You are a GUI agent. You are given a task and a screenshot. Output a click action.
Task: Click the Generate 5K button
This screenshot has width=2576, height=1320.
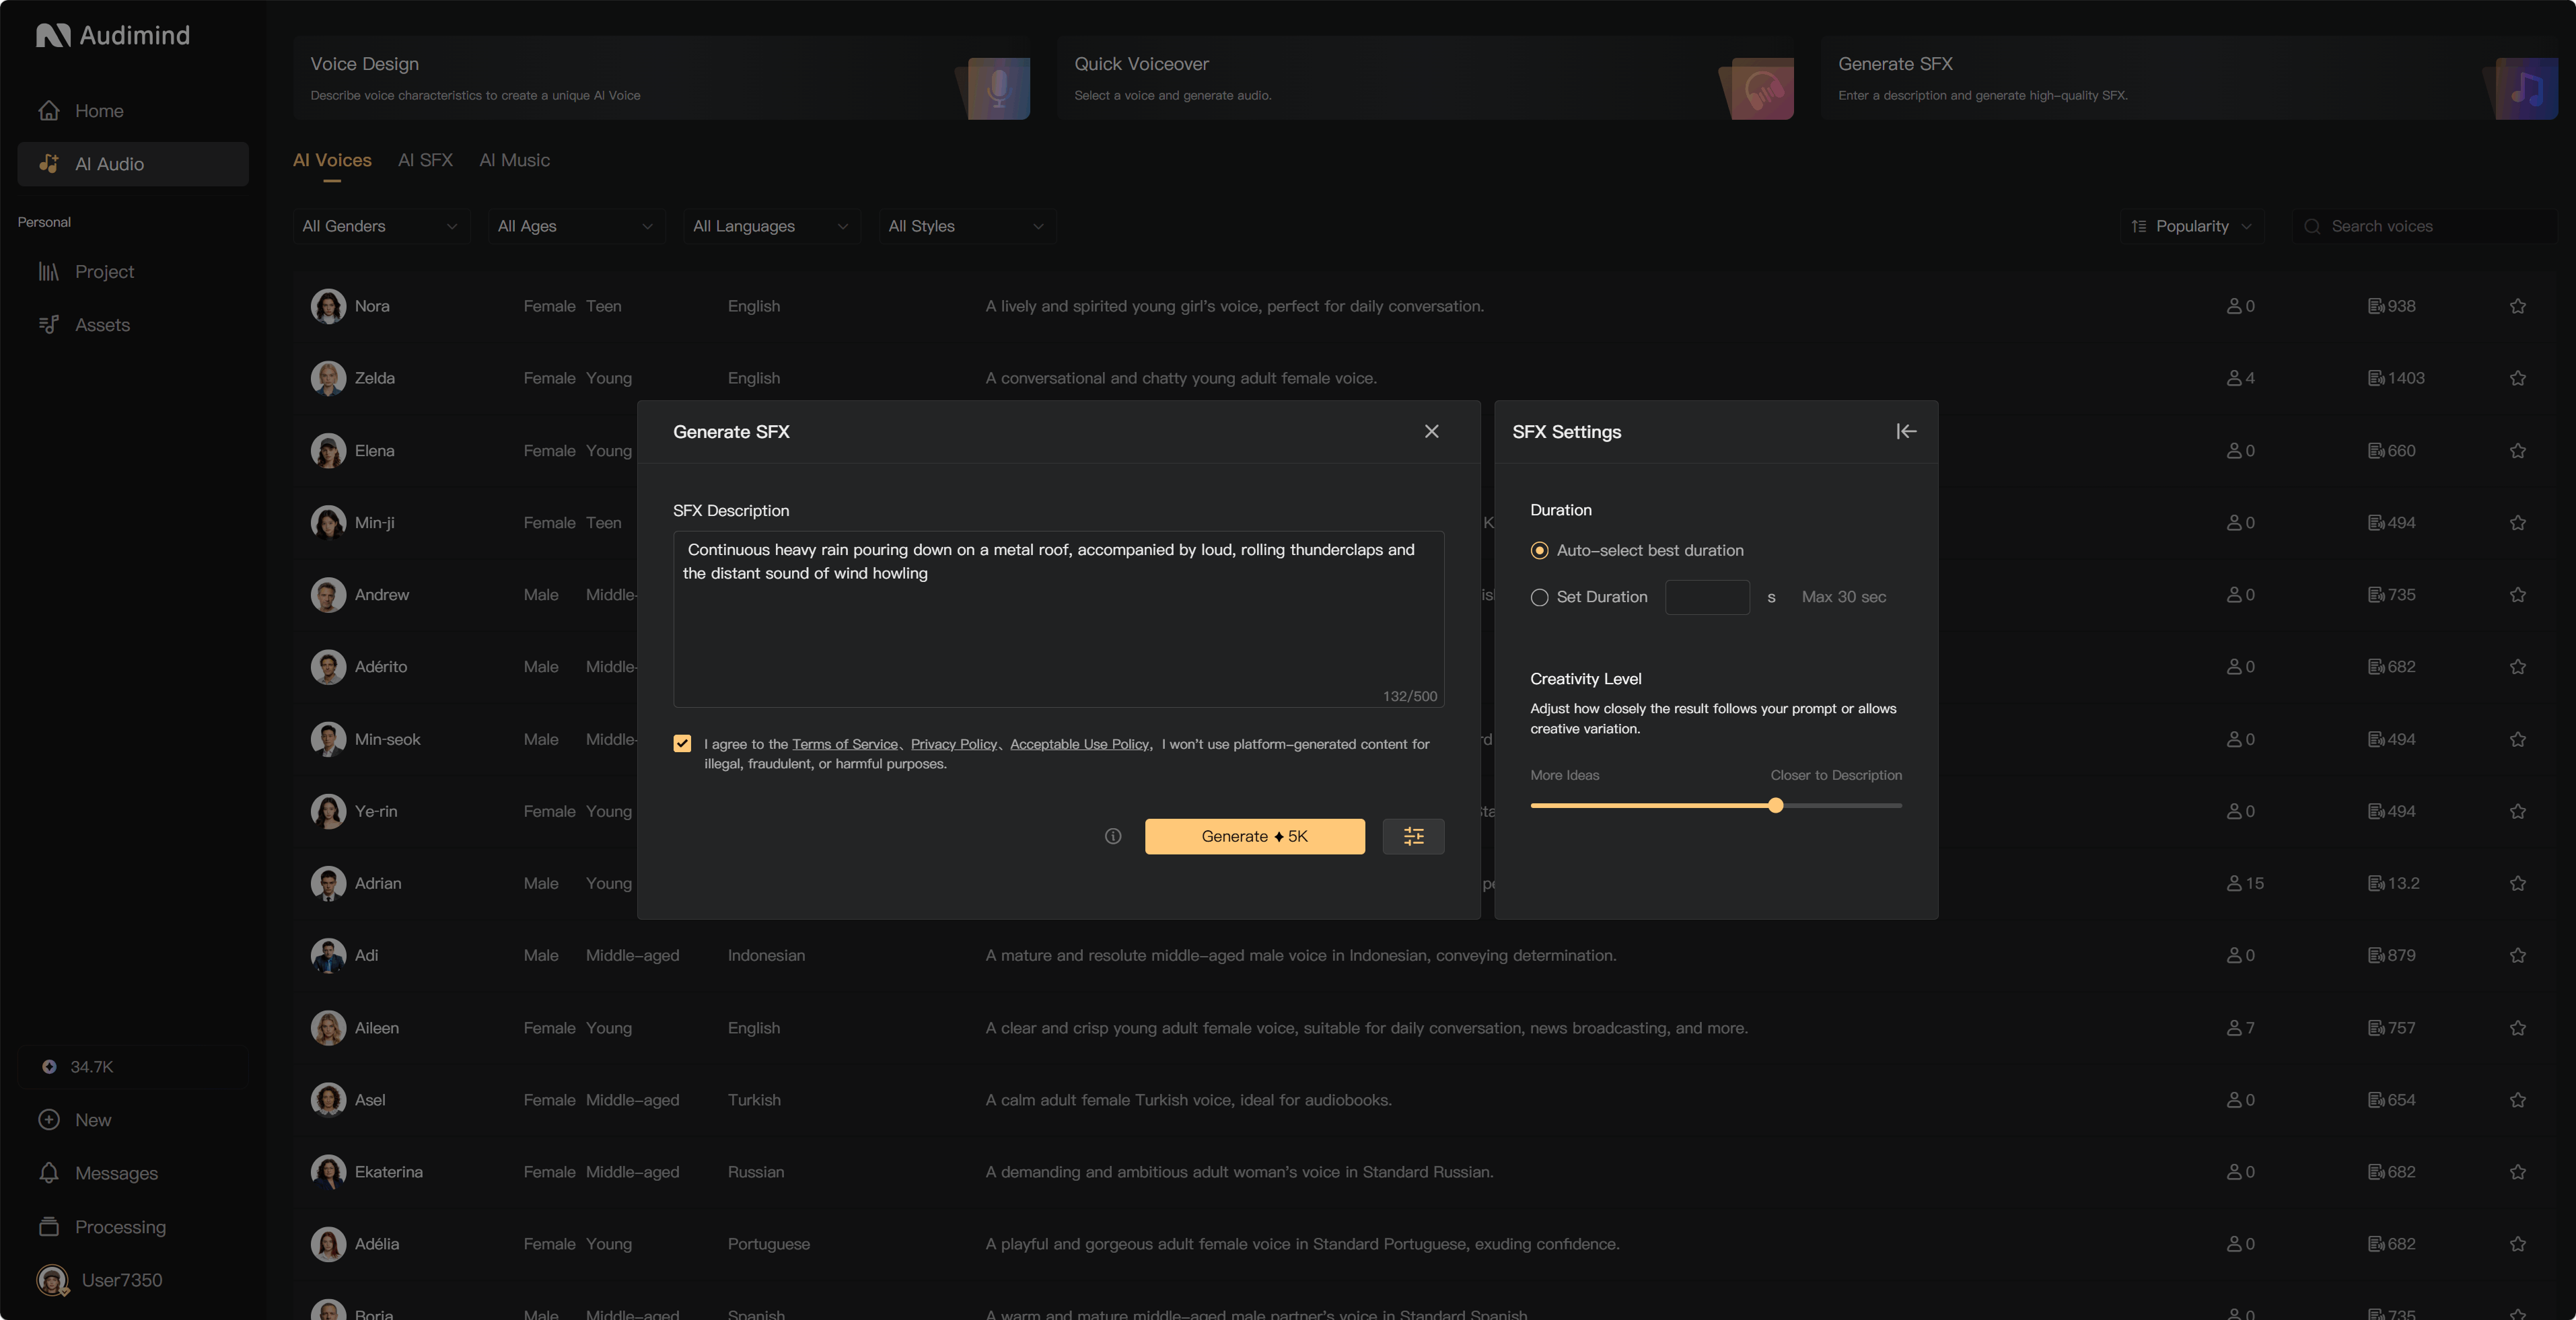coord(1254,836)
